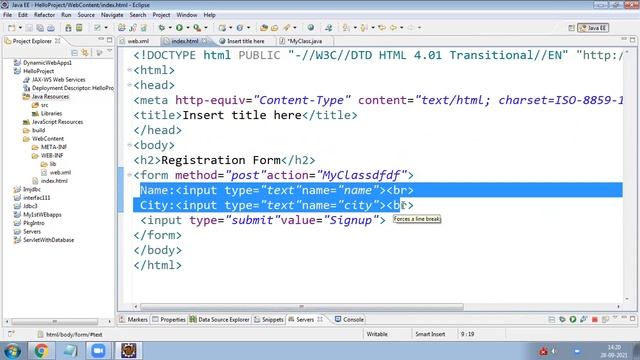640x360 pixels.
Task: Open the Window menu
Action: (x=187, y=15)
